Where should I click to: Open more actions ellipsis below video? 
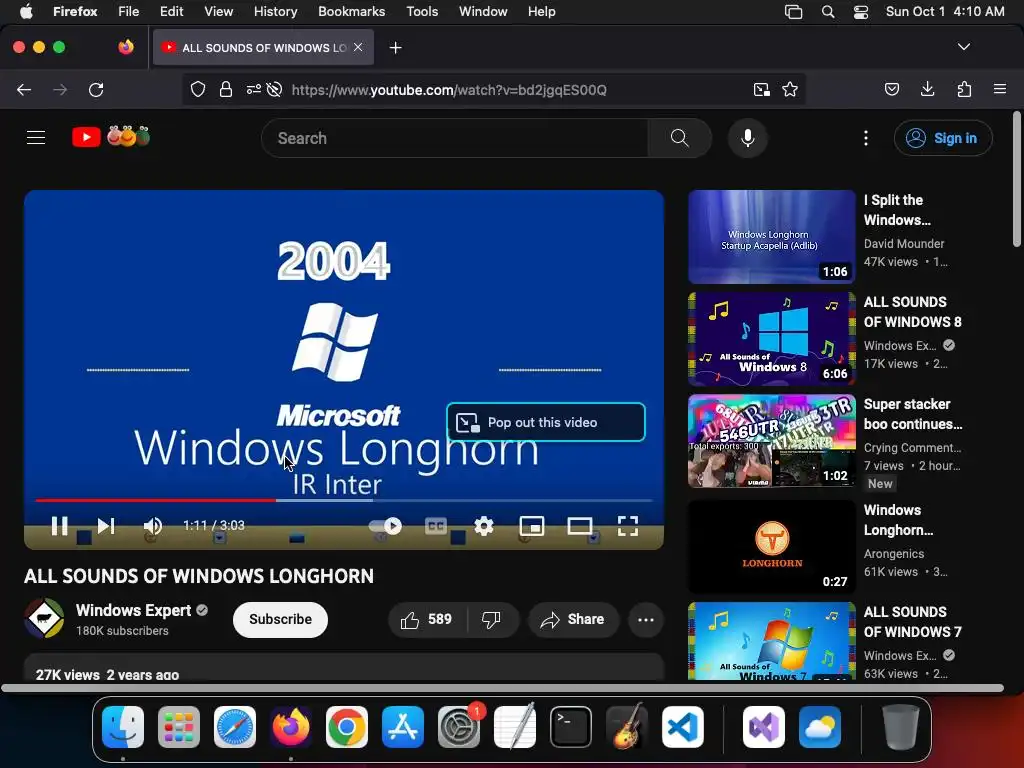646,619
